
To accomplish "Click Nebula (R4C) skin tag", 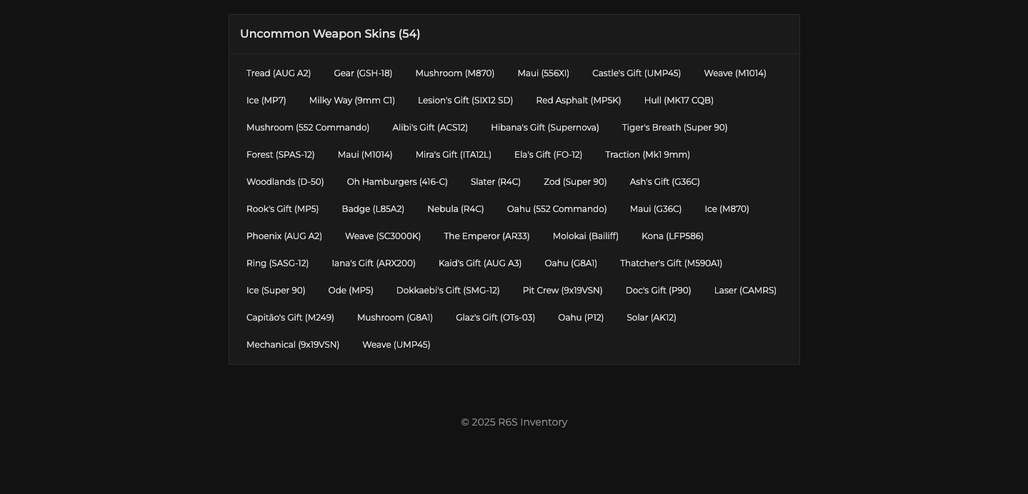I will (456, 209).
